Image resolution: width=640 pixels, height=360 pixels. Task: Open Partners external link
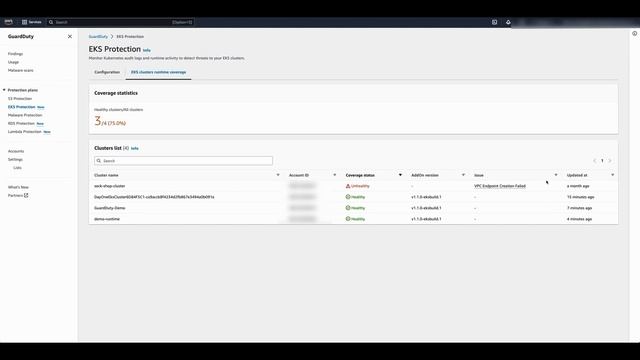pyautogui.click(x=18, y=196)
